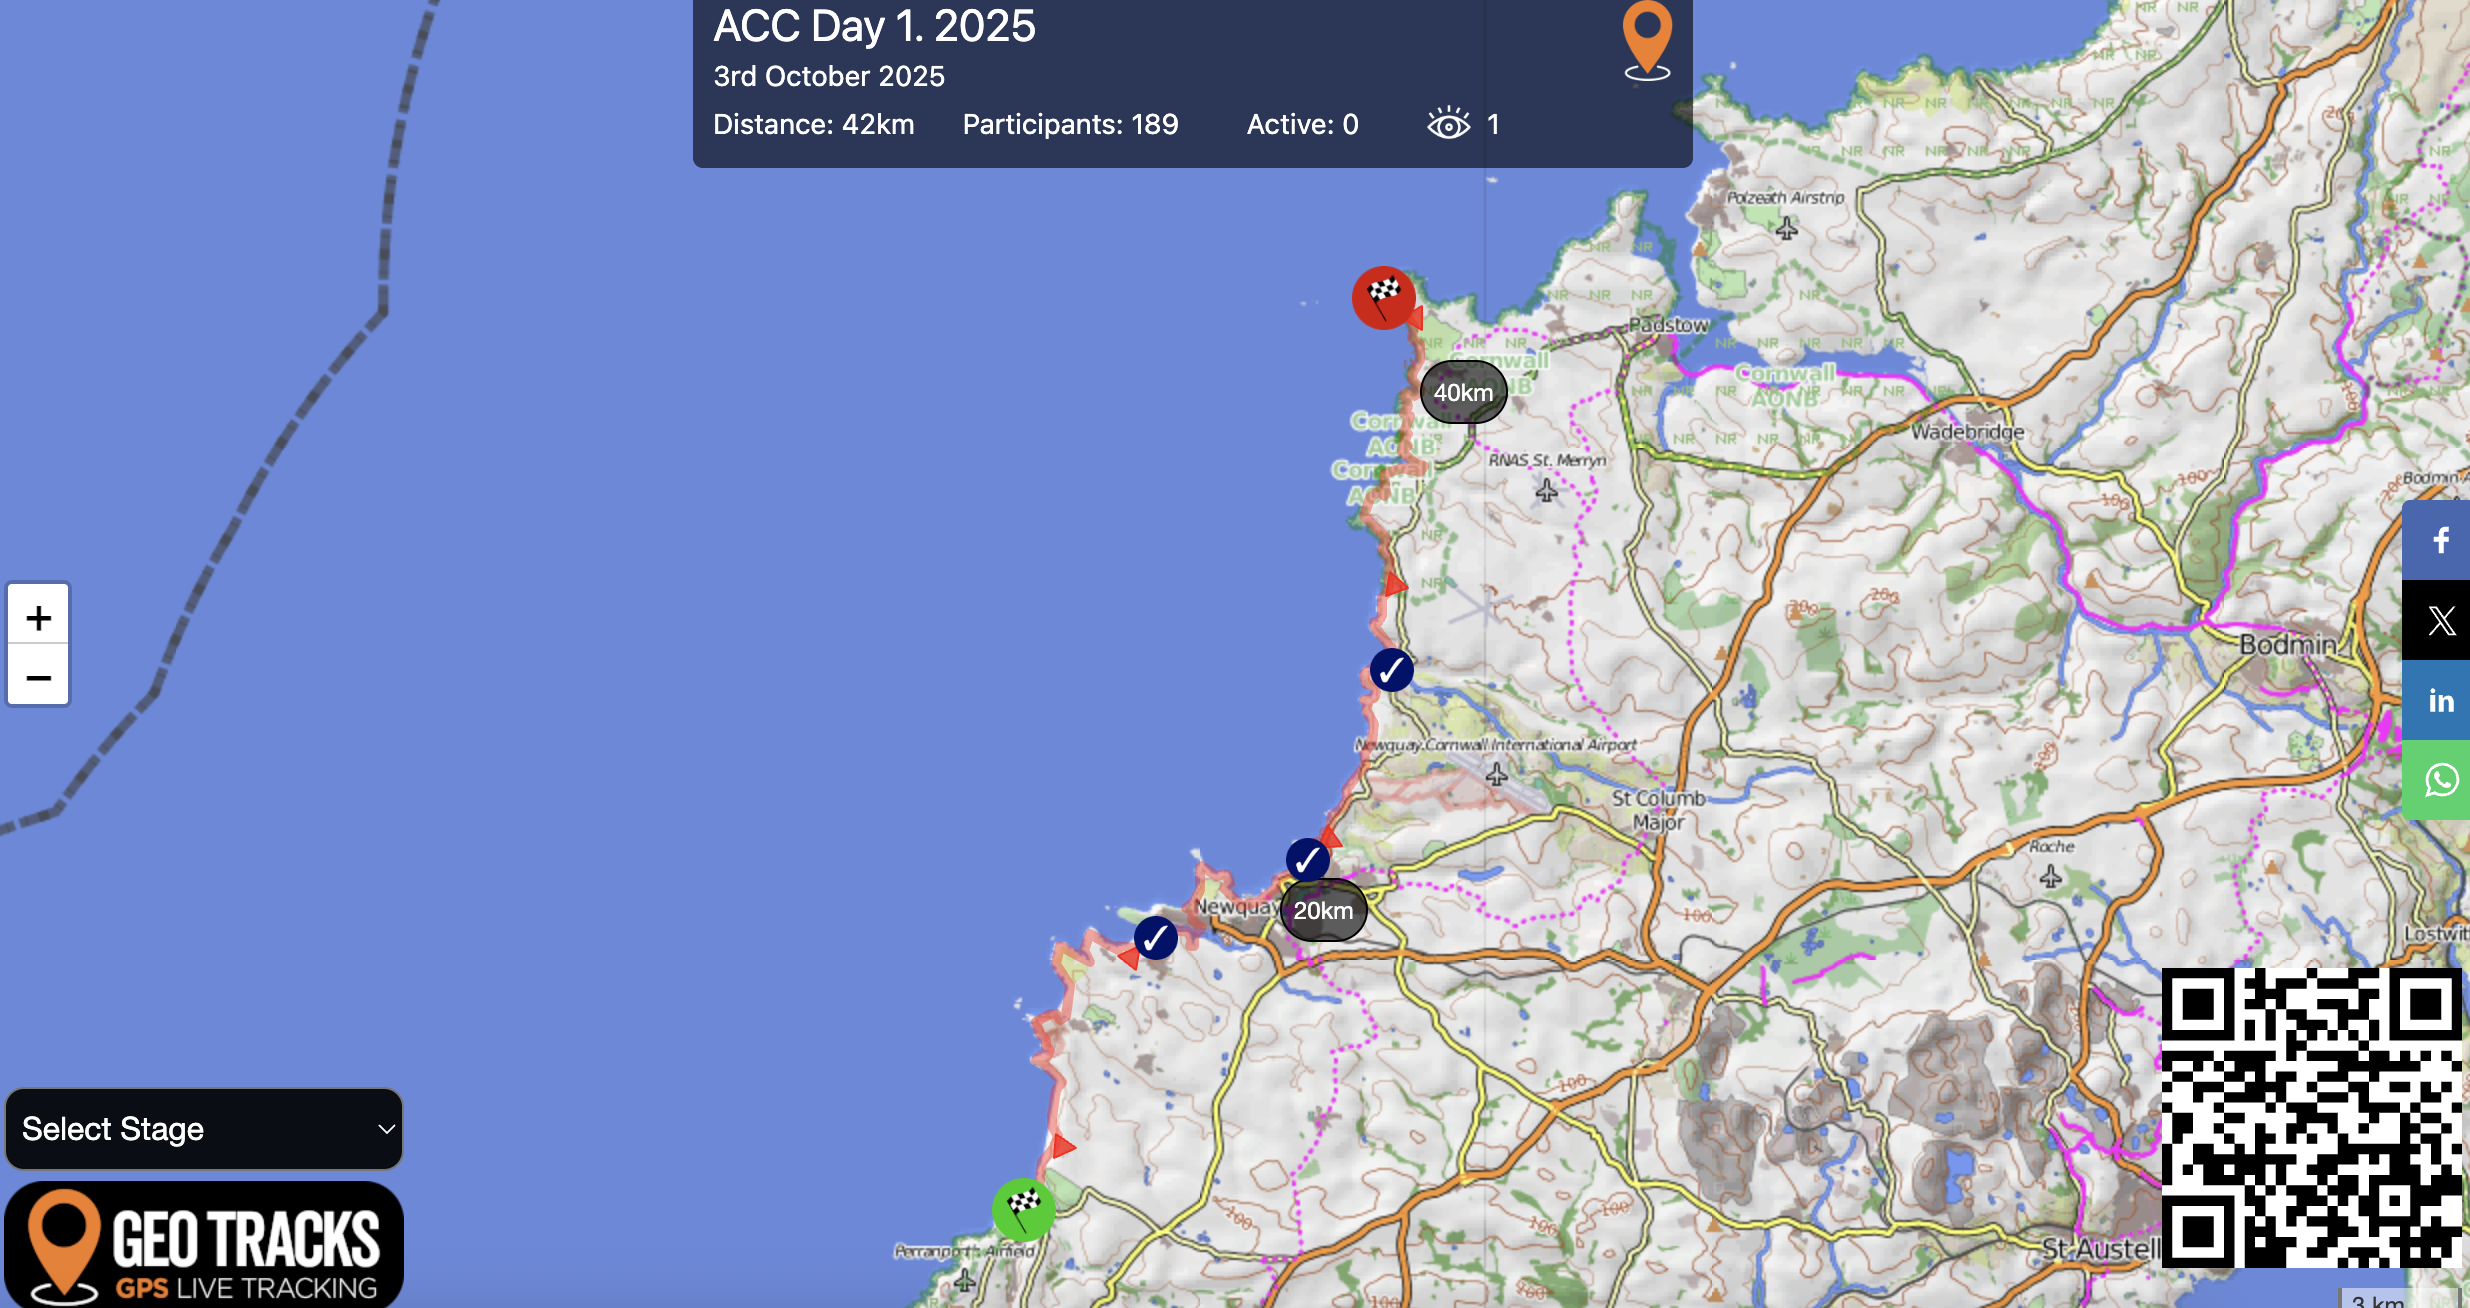The height and width of the screenshot is (1308, 2470).
Task: Click the 20km distance marker
Action: [x=1323, y=910]
